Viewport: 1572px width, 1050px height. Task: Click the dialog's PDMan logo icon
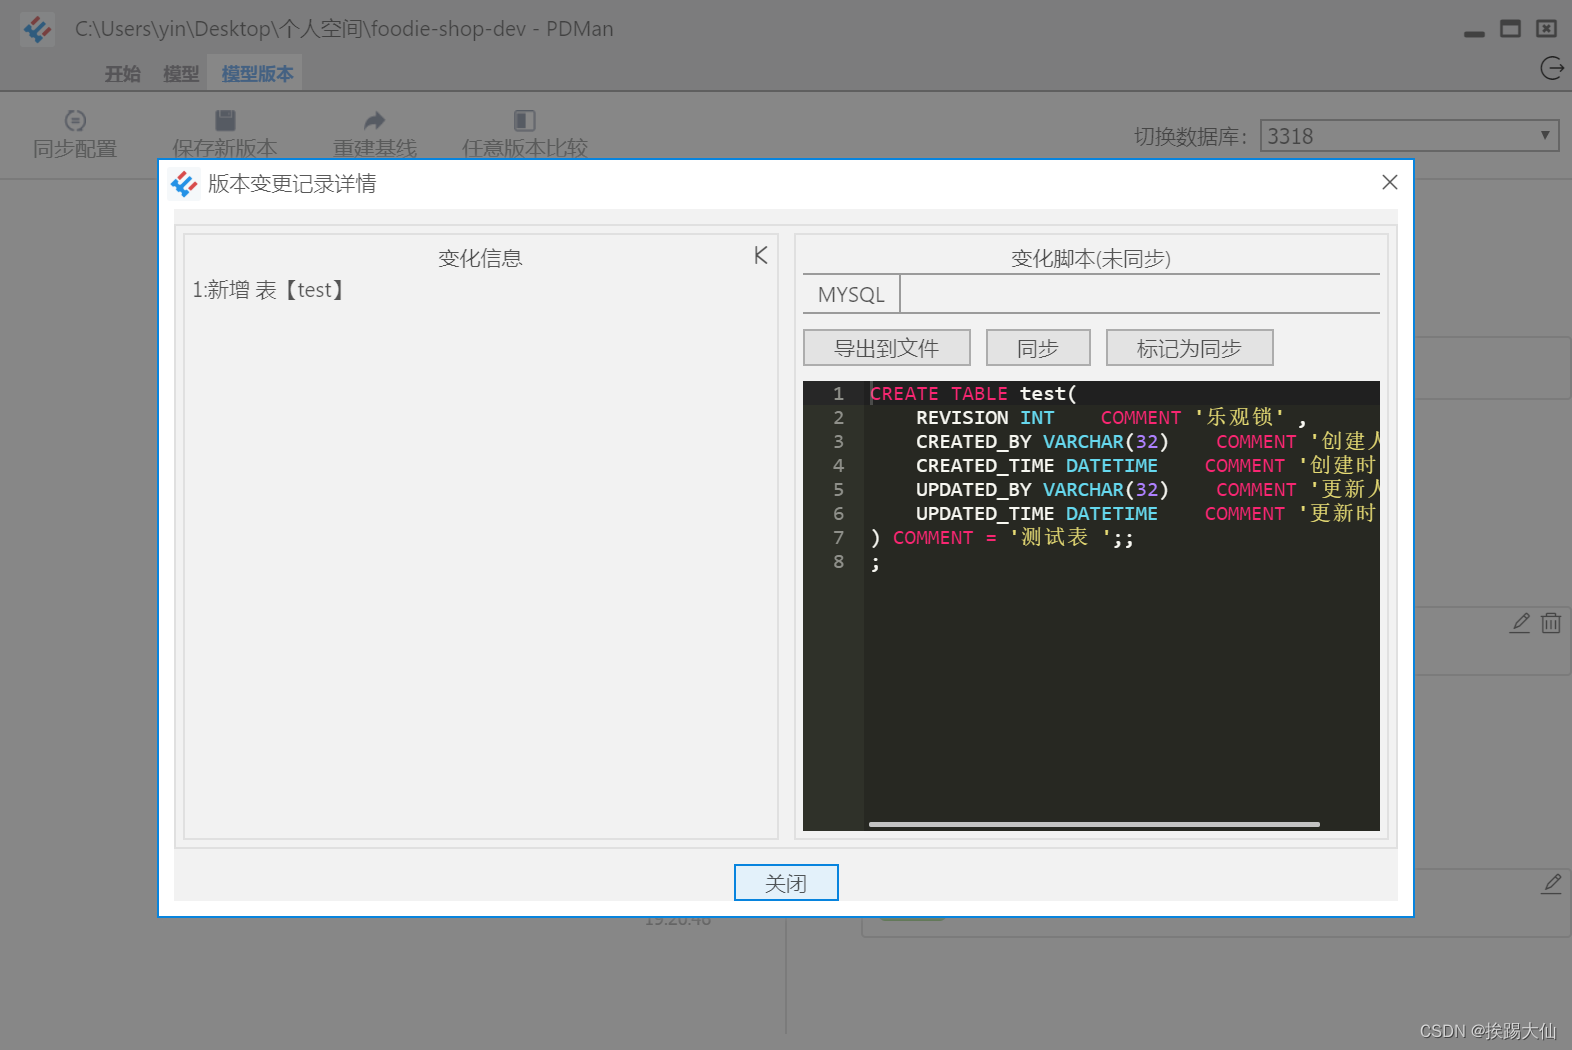pyautogui.click(x=184, y=184)
